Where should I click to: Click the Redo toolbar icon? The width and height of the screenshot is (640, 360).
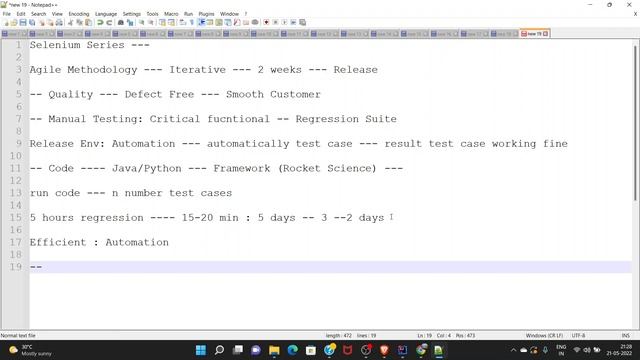tap(109, 22)
